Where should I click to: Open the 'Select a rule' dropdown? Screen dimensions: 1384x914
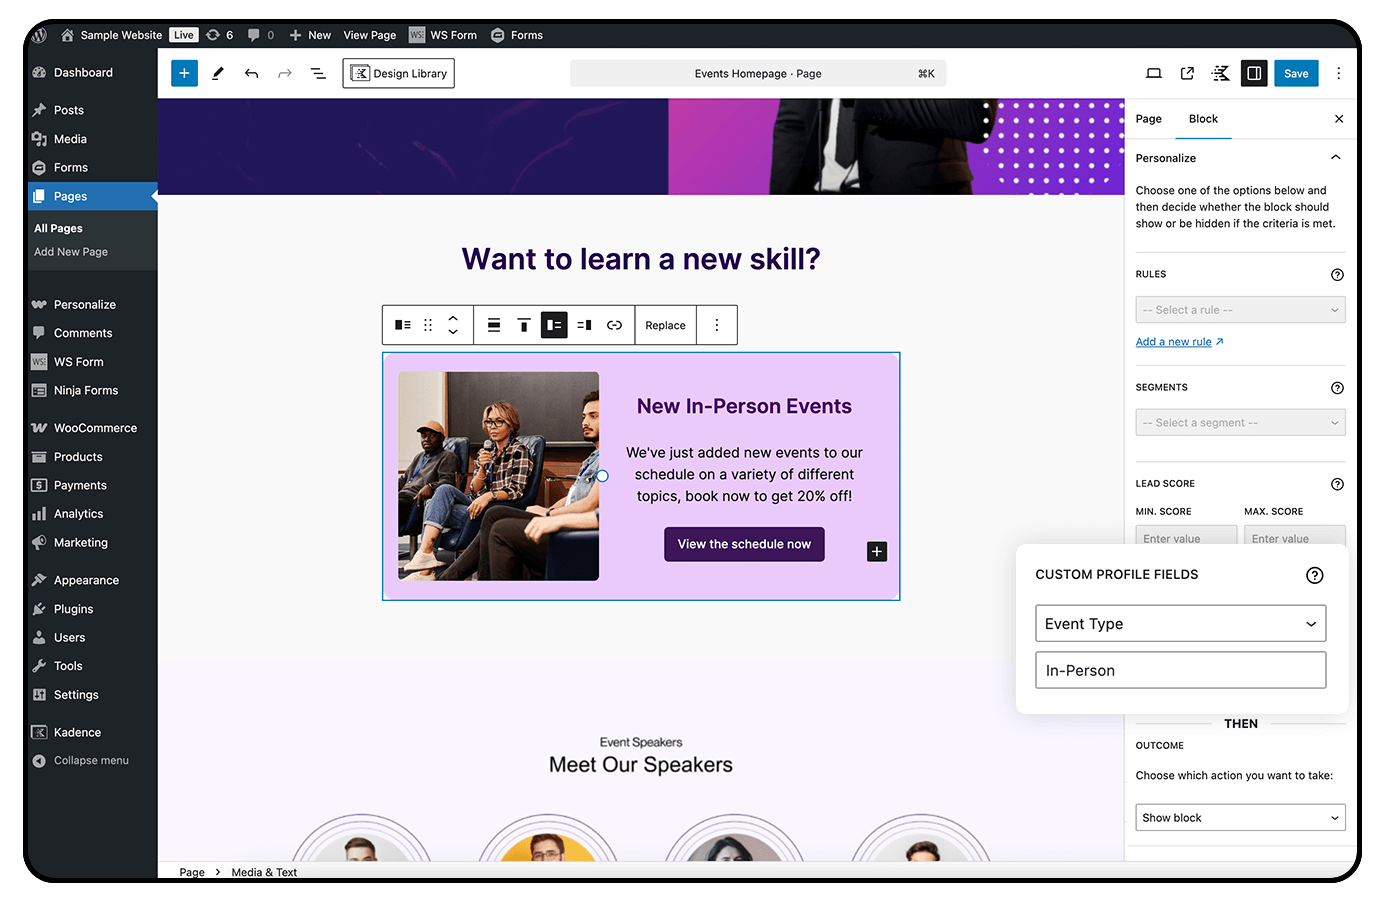click(1240, 309)
